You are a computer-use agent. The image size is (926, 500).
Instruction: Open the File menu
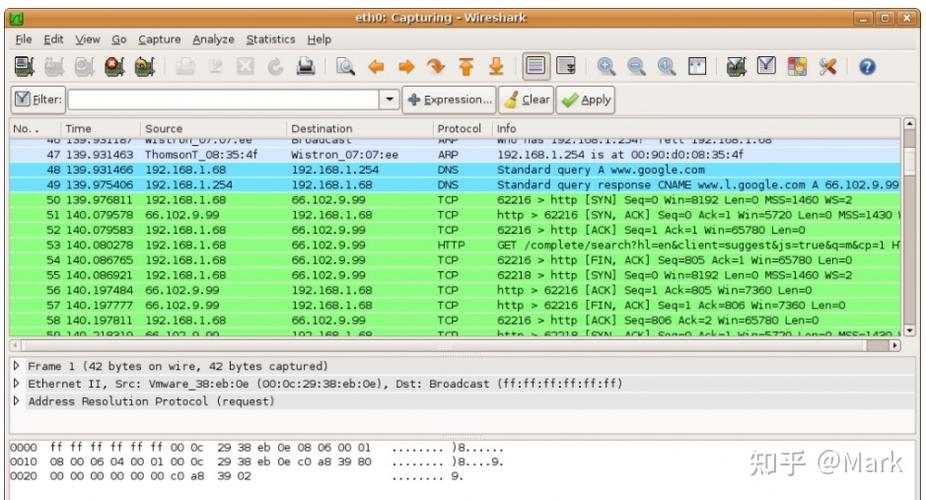tap(24, 40)
